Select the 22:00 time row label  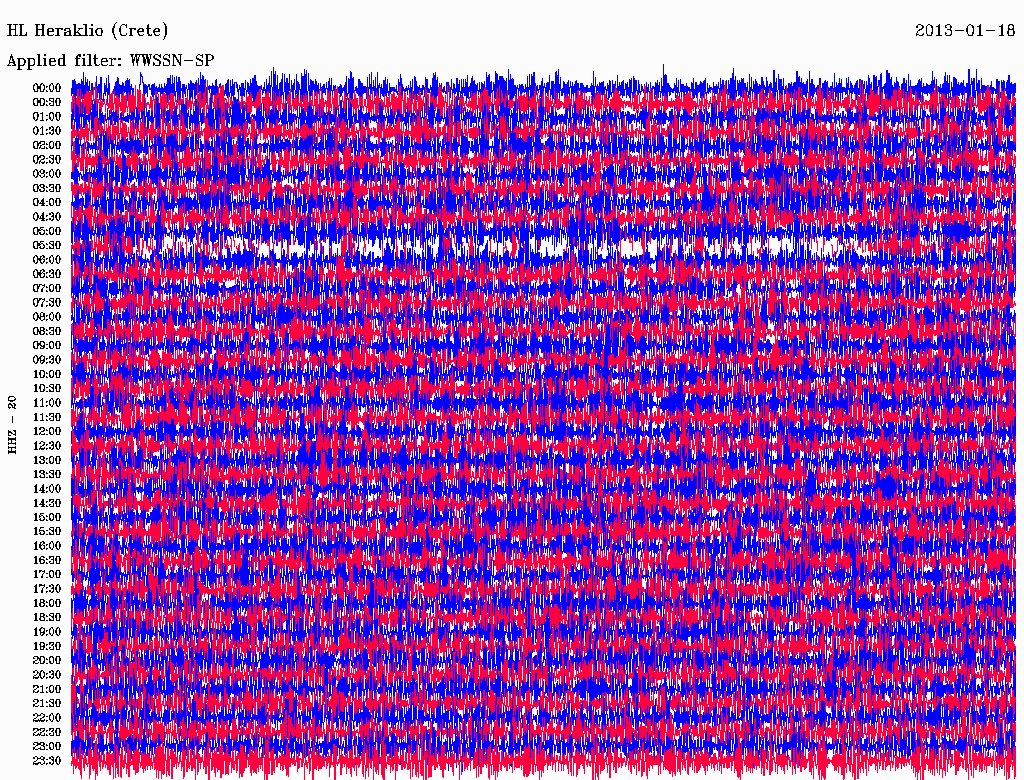point(47,718)
